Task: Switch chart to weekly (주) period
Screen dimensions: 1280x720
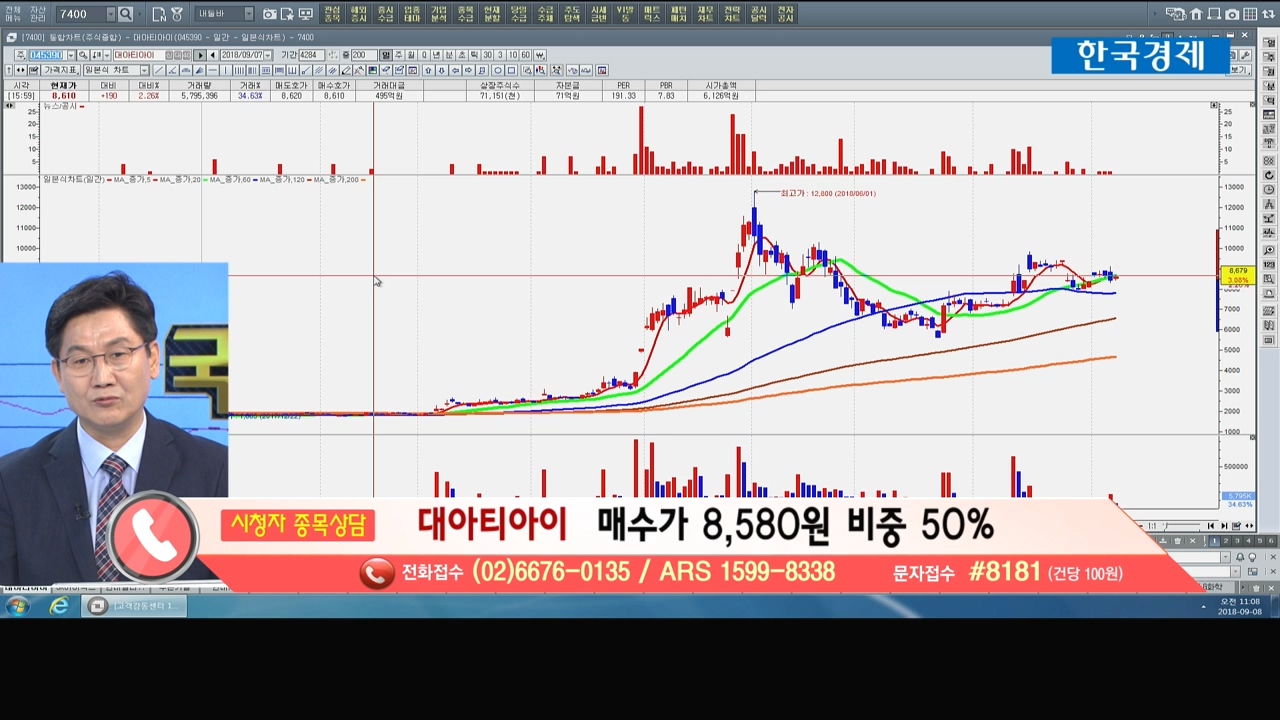Action: coord(399,55)
